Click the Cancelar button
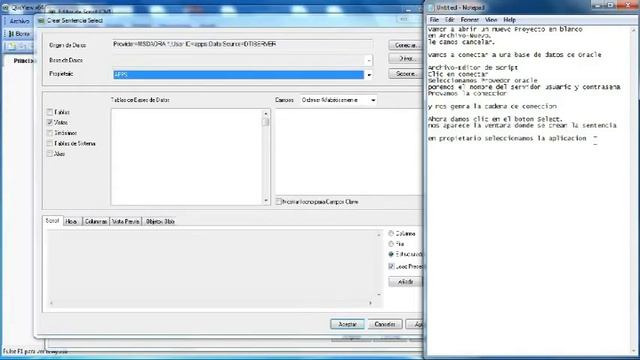Screen dimensions: 640x360 (385, 324)
